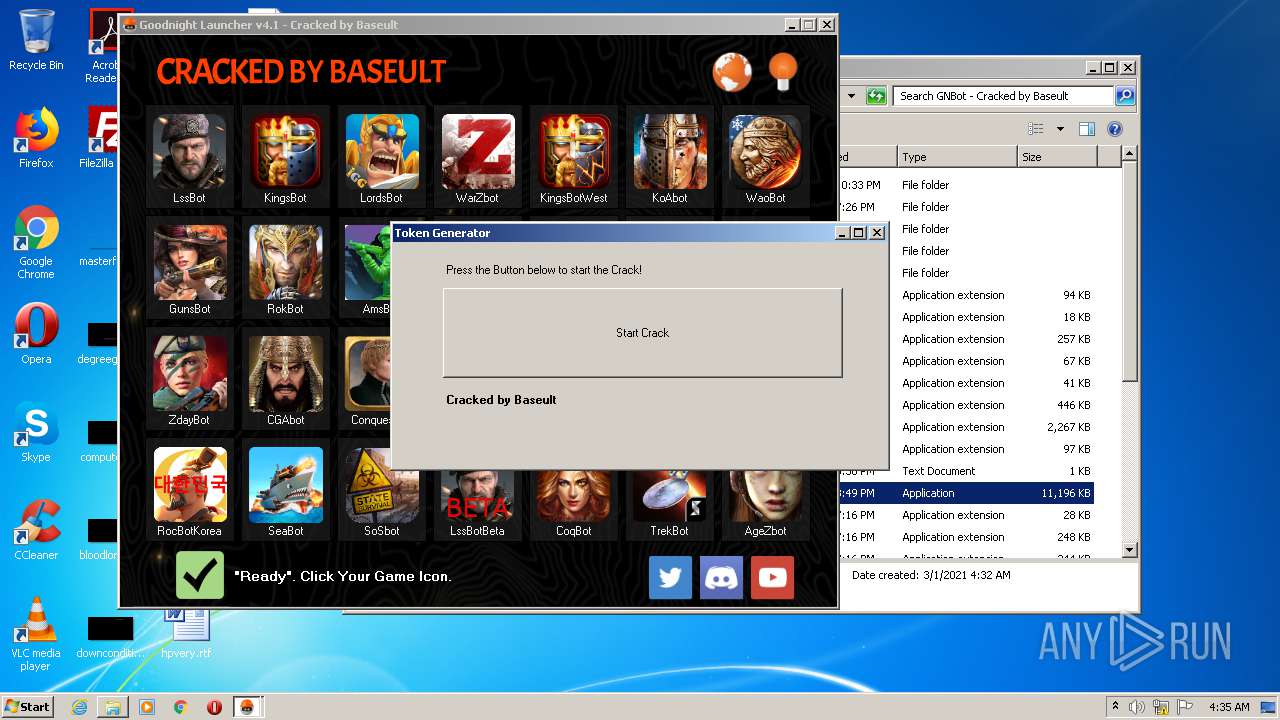Sort by Type column header
The width and height of the screenshot is (1280, 720).
point(956,157)
